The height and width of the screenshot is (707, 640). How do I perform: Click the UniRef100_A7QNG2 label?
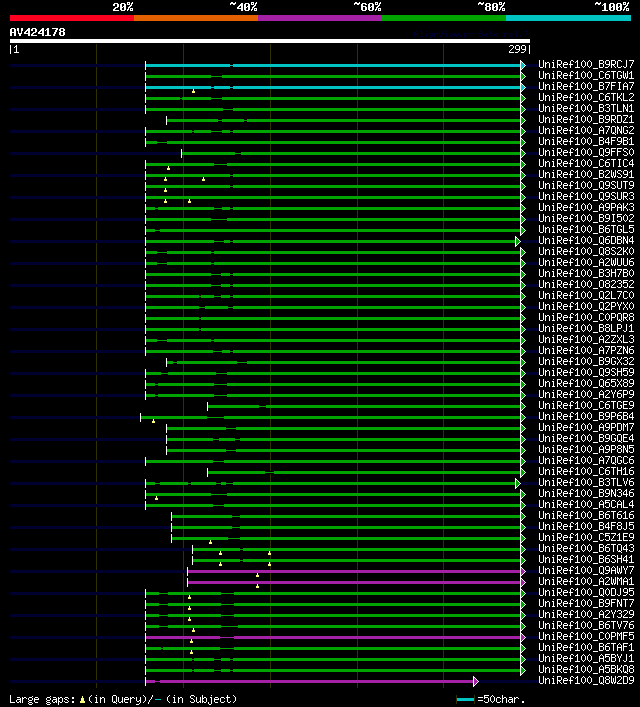tap(586, 130)
